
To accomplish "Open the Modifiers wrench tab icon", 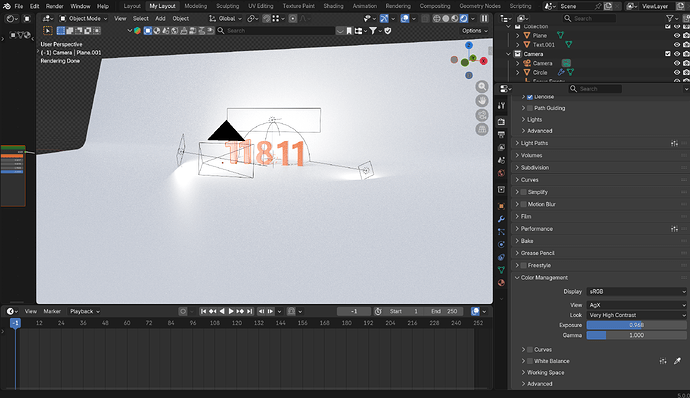I will 501,219.
